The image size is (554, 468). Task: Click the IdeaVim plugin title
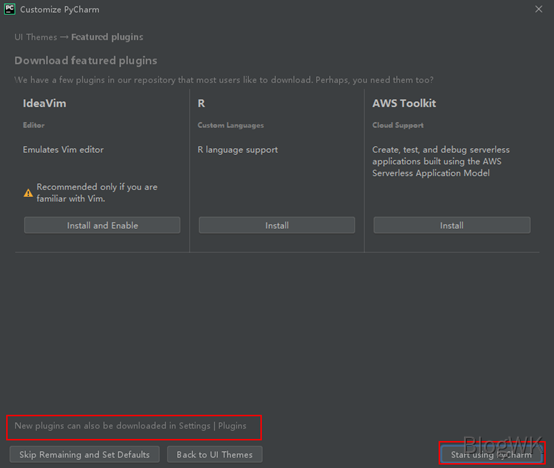[45, 103]
